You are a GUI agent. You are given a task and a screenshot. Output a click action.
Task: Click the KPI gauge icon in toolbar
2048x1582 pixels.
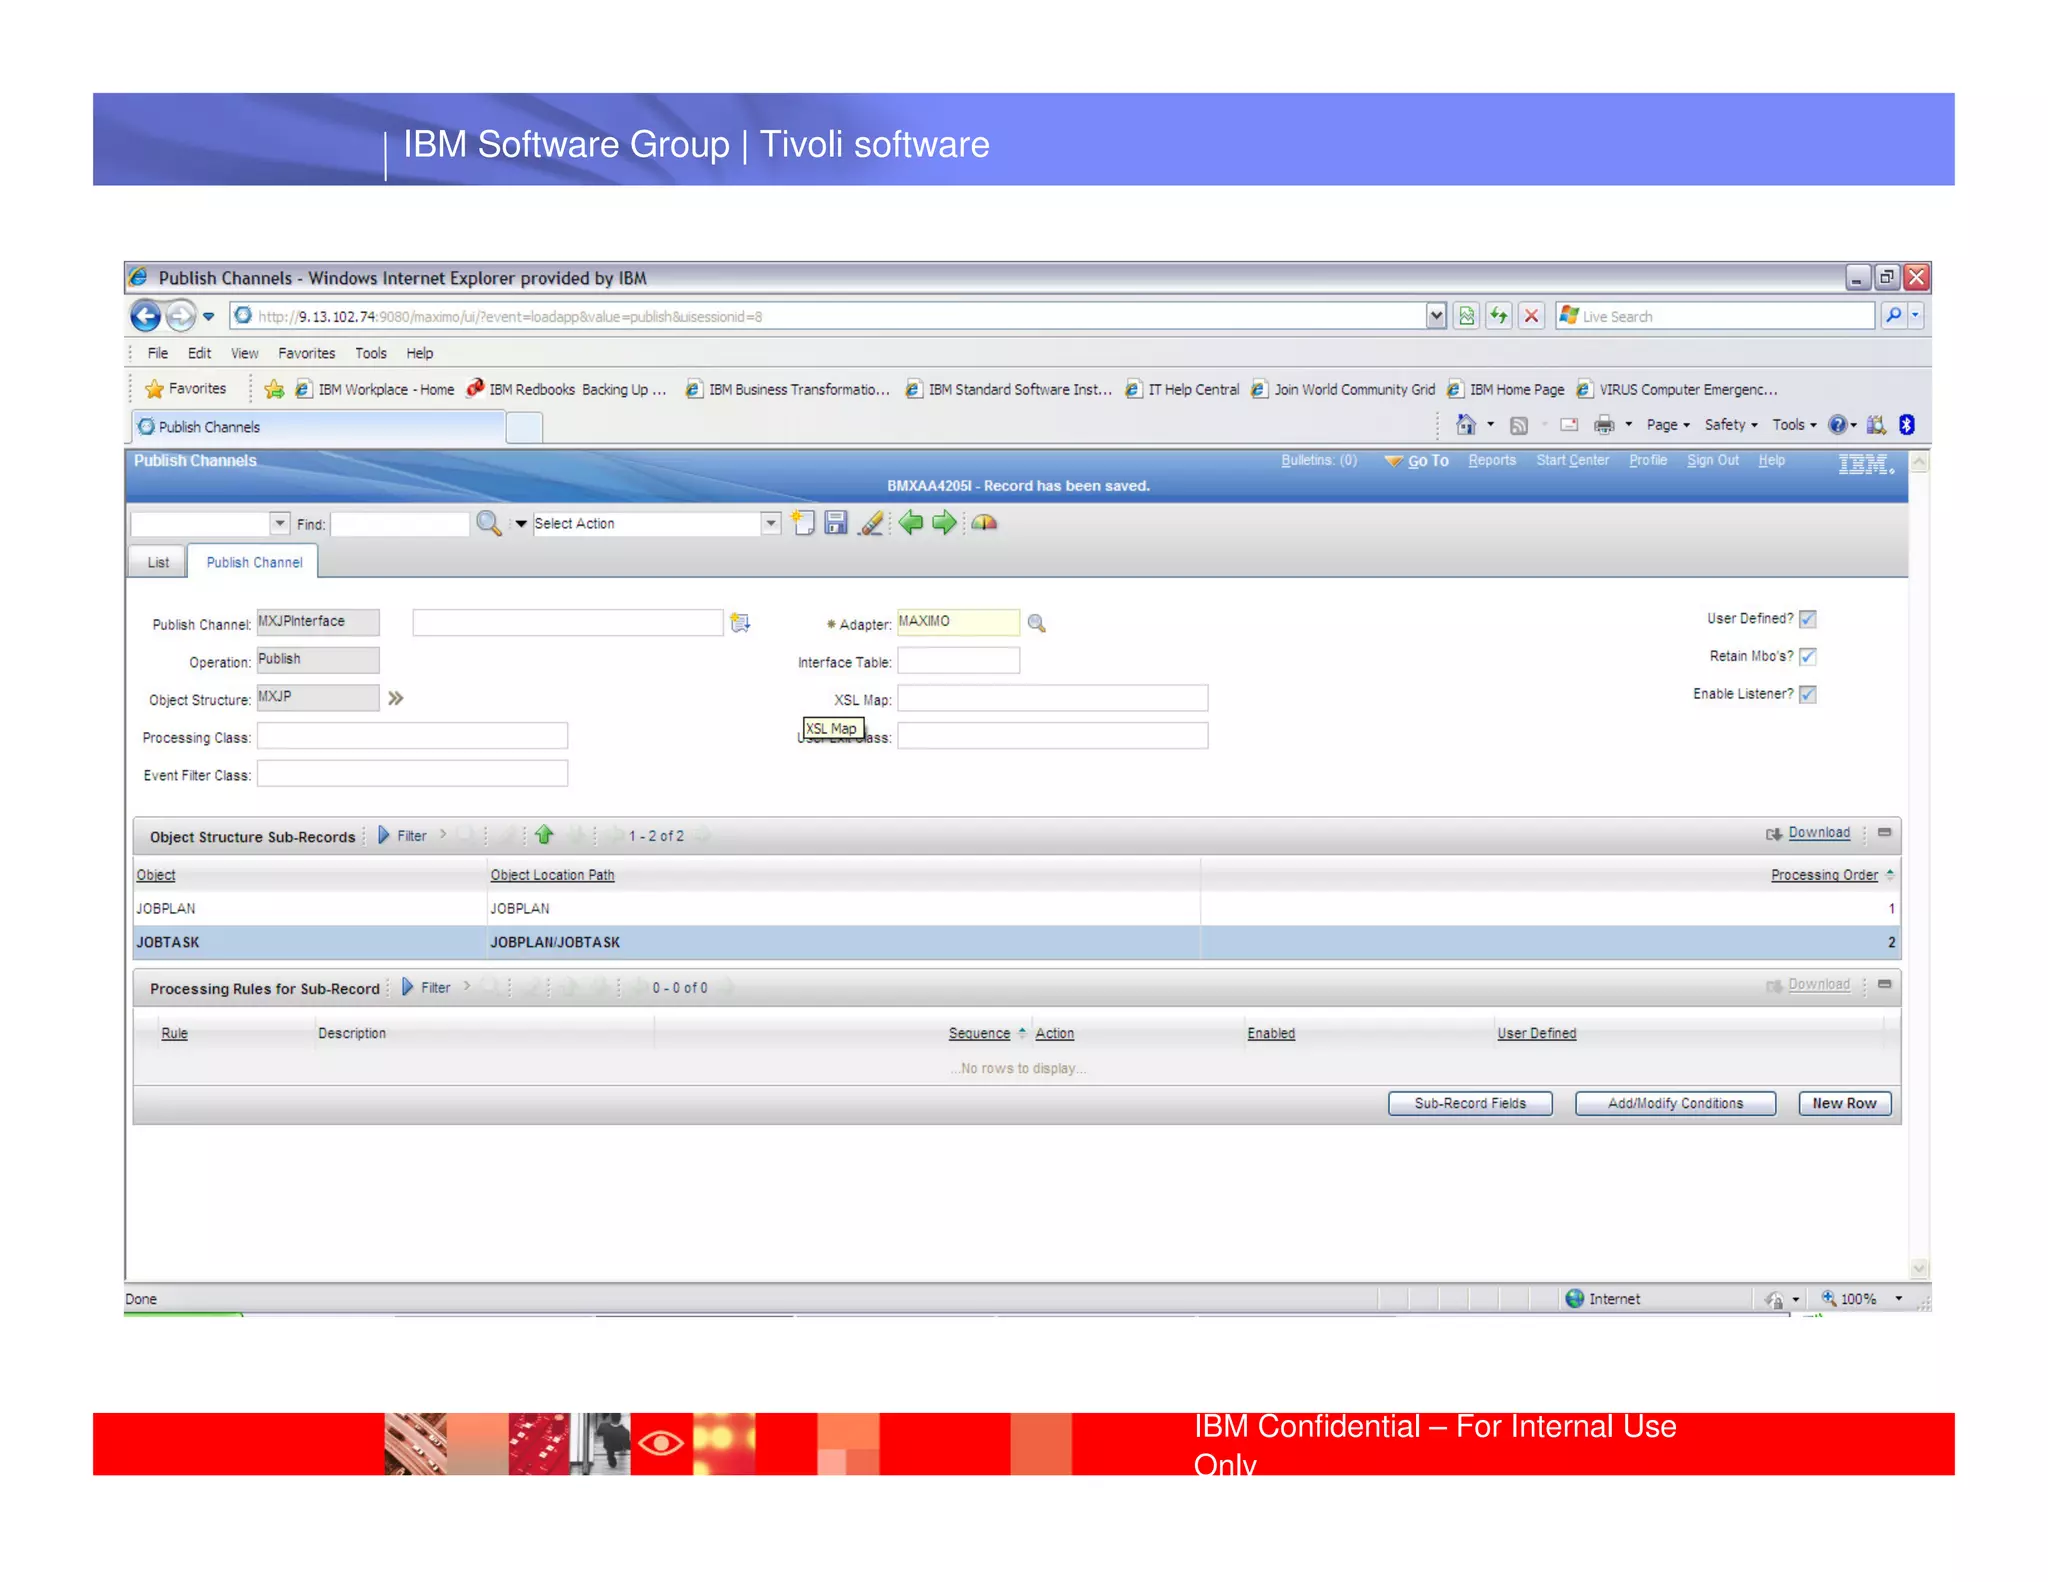(x=984, y=522)
